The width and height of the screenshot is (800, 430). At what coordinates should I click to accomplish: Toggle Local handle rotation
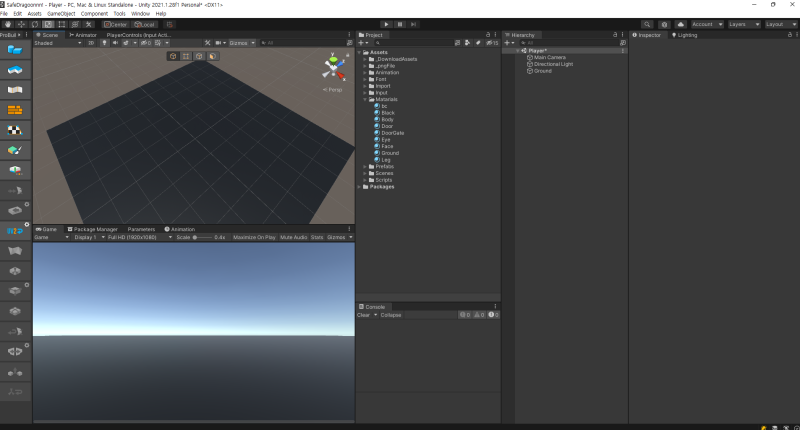tap(144, 24)
